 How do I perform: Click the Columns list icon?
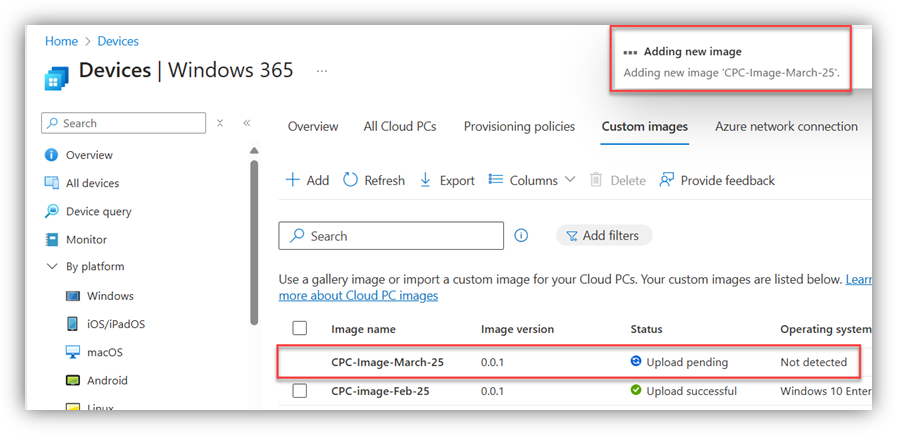pos(495,180)
